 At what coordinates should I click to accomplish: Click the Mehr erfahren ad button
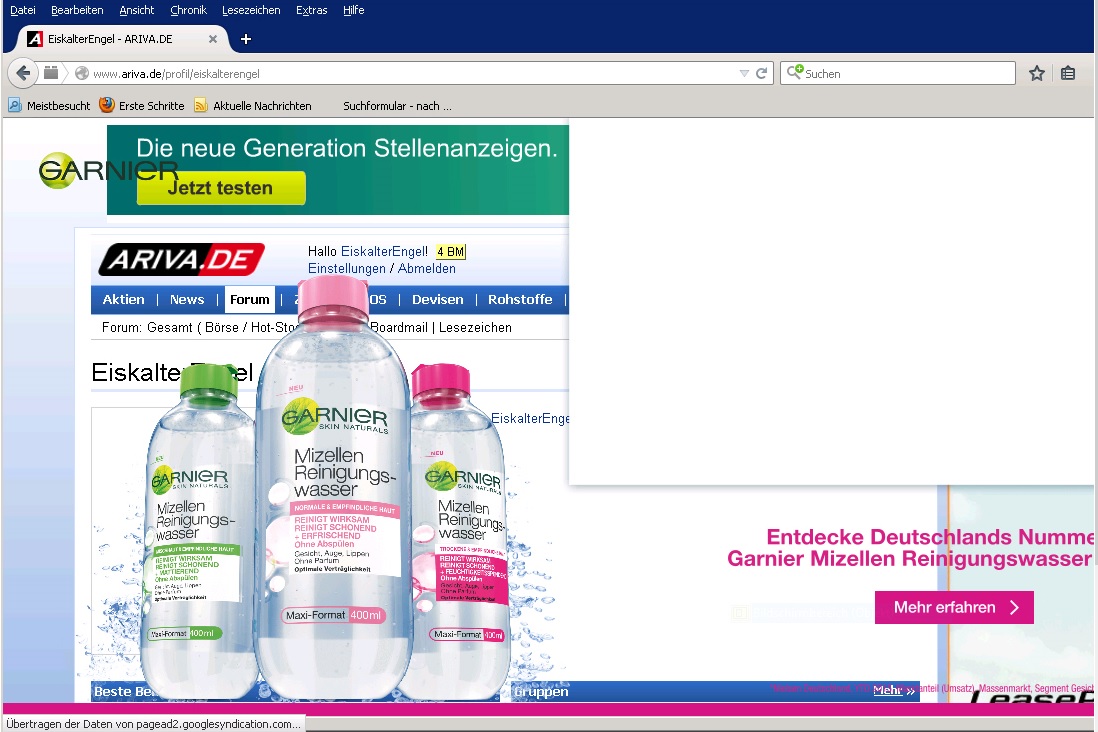click(954, 607)
